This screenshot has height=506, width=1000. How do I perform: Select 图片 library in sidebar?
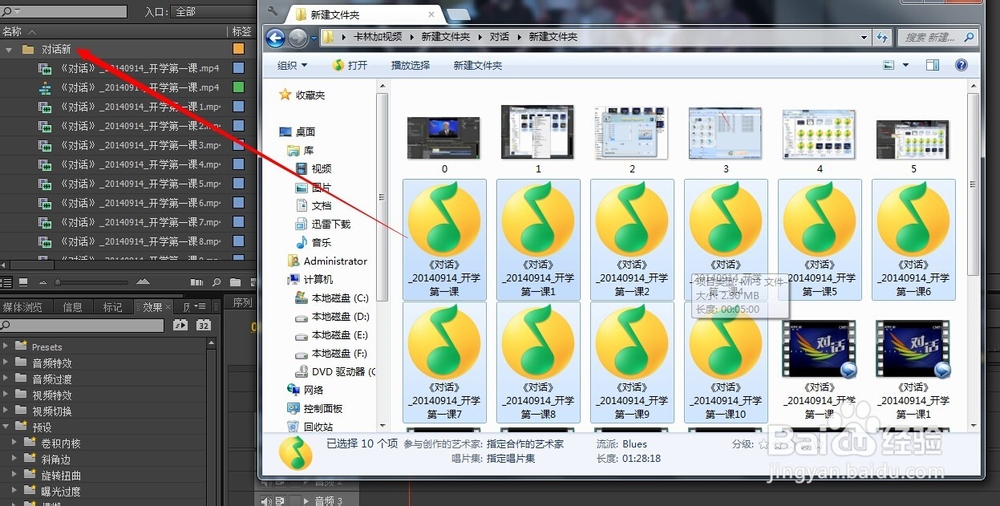tap(314, 187)
